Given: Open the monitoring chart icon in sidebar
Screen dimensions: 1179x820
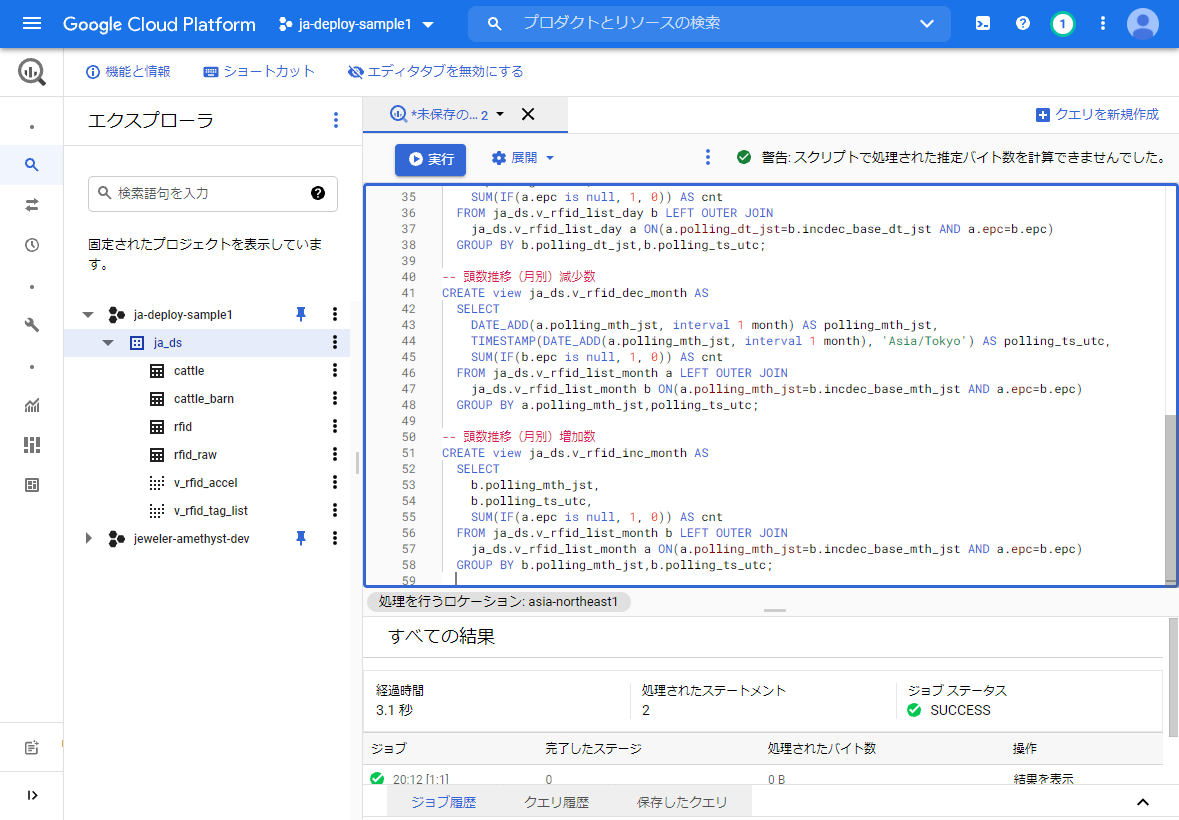Looking at the screenshot, I should 32,405.
